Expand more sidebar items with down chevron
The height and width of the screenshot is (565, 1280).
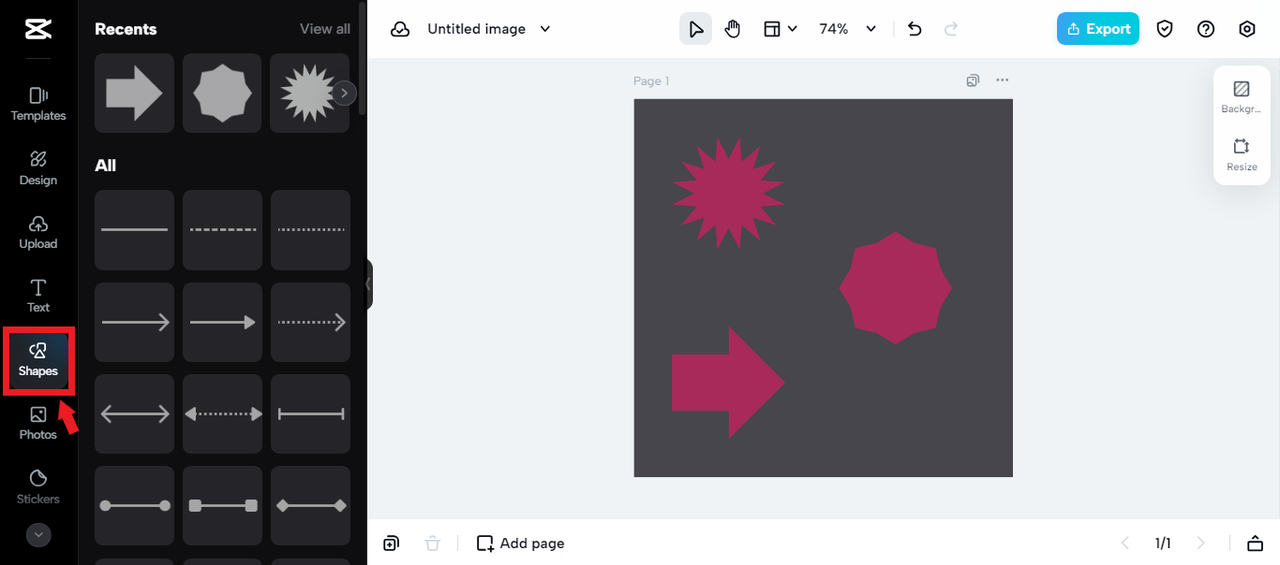pos(38,535)
